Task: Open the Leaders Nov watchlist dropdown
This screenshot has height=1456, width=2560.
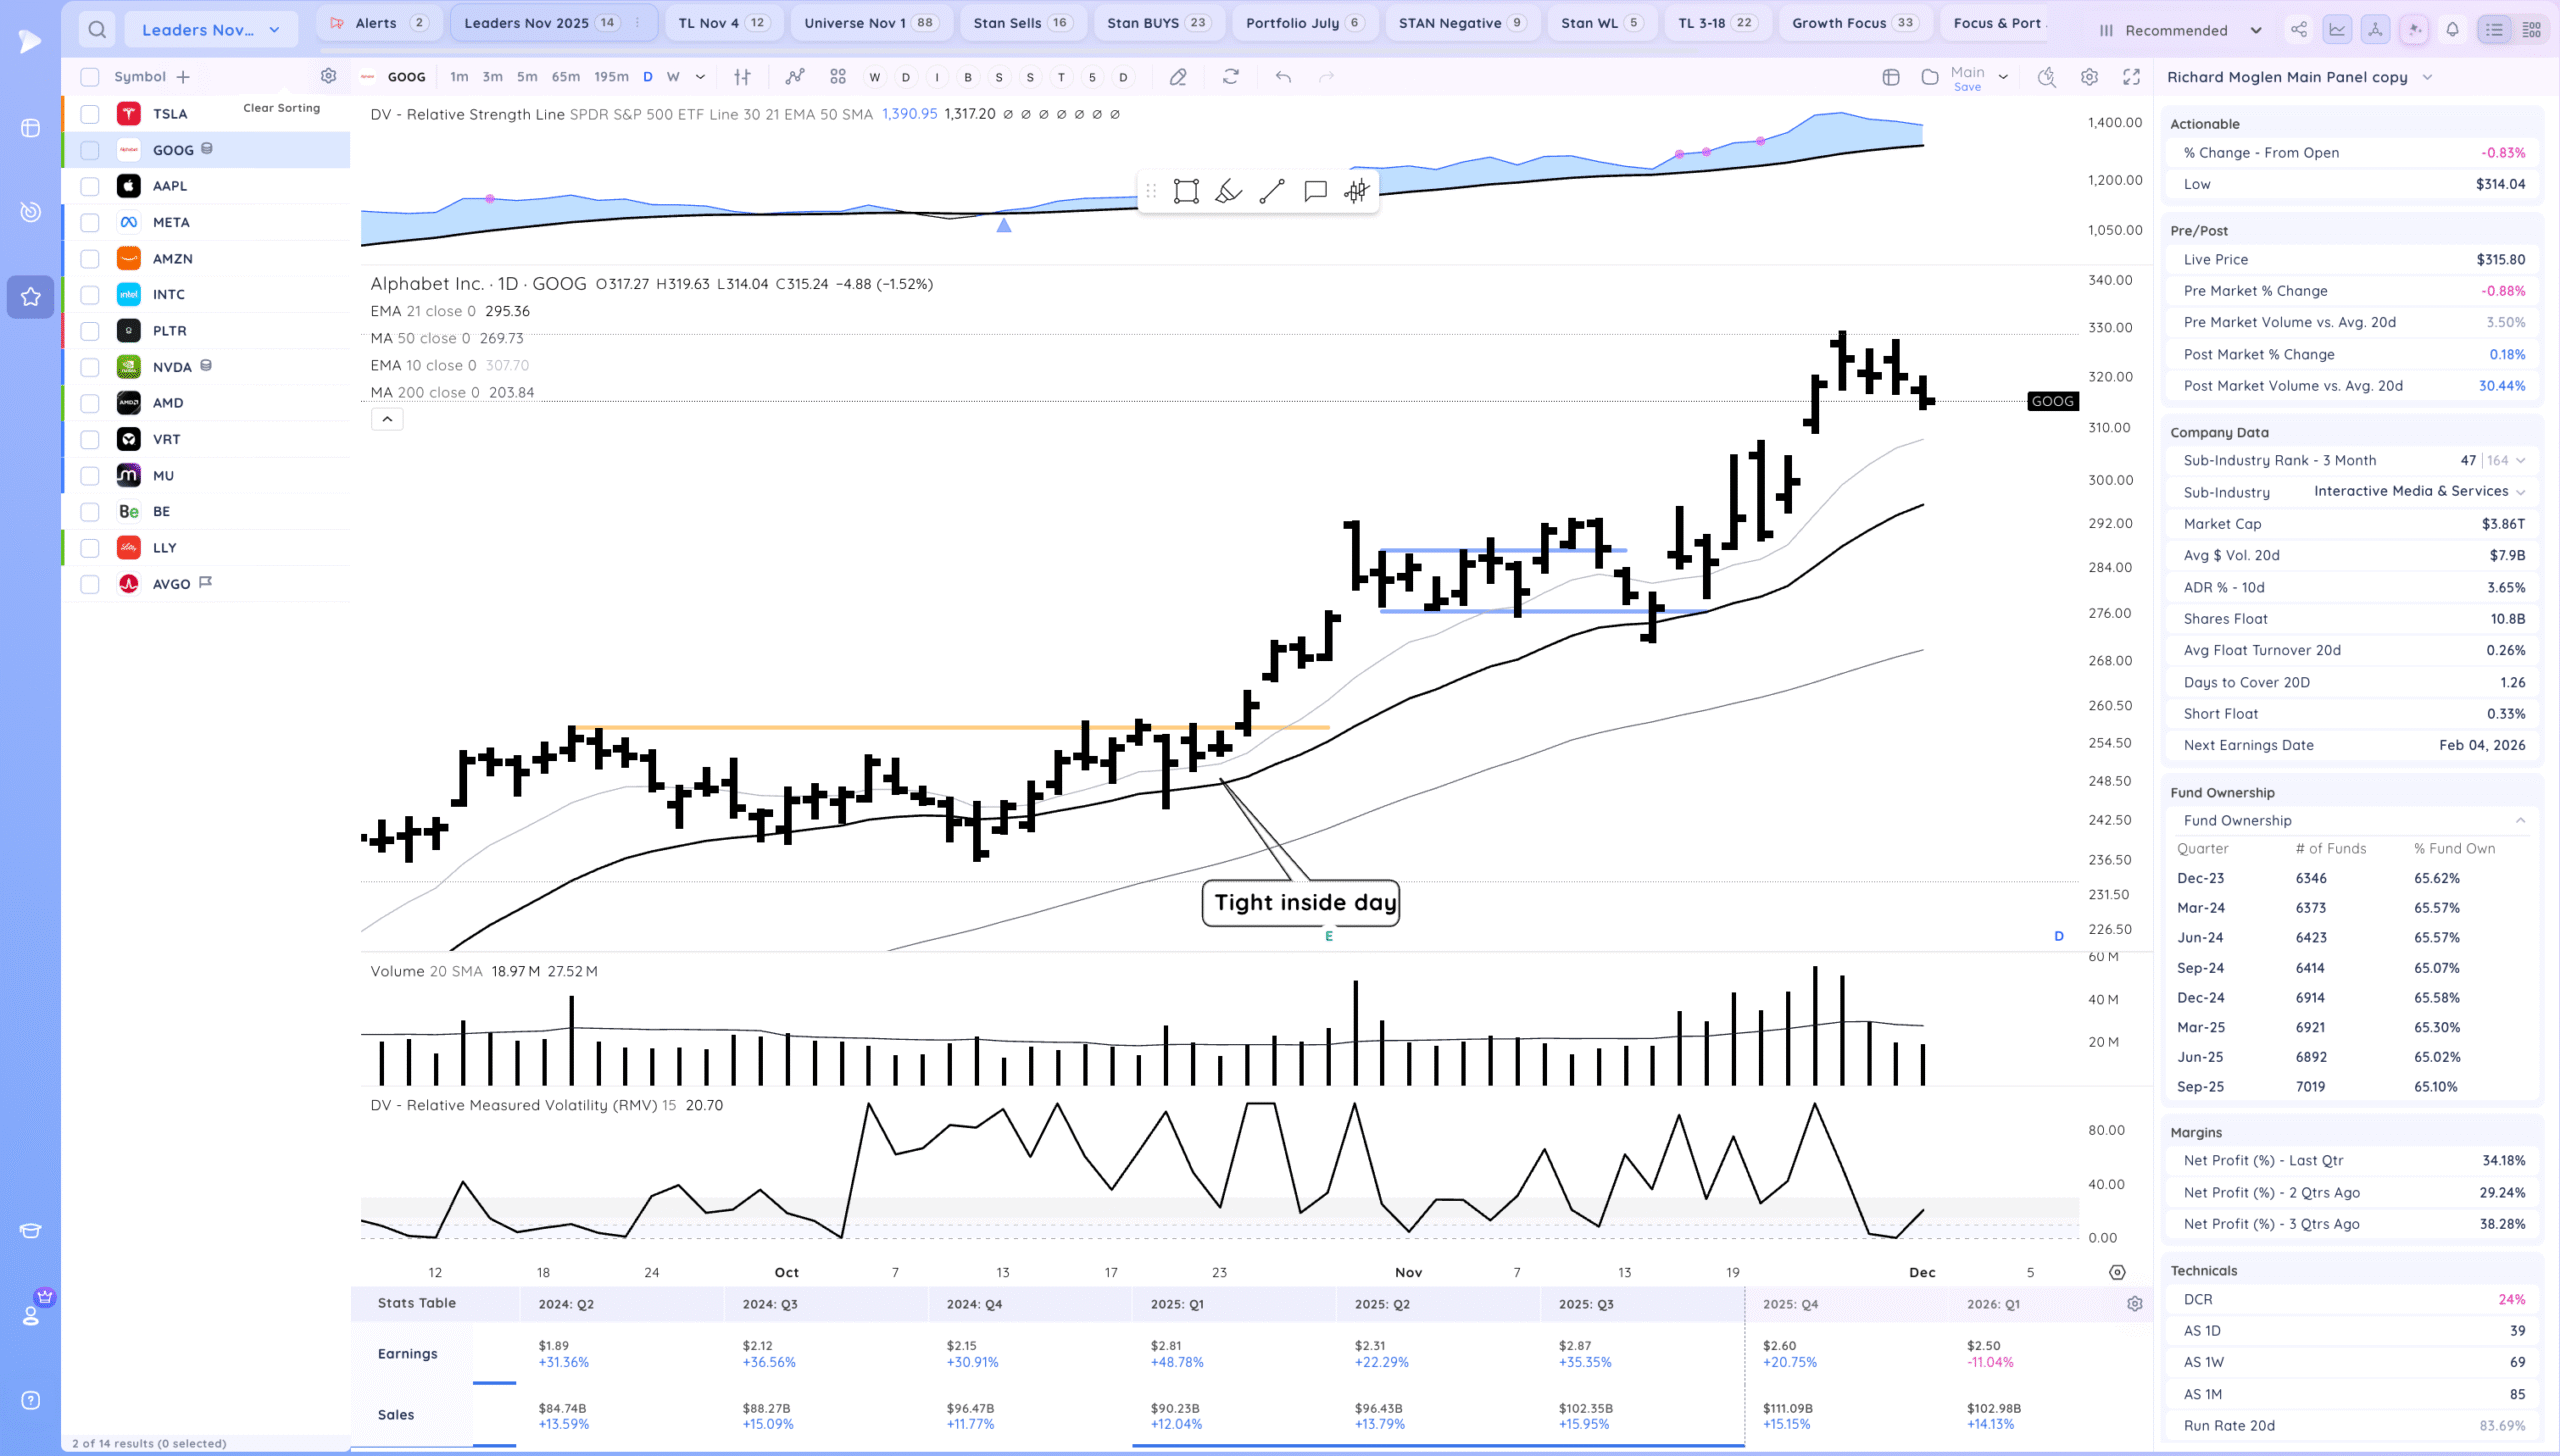Action: click(210, 30)
